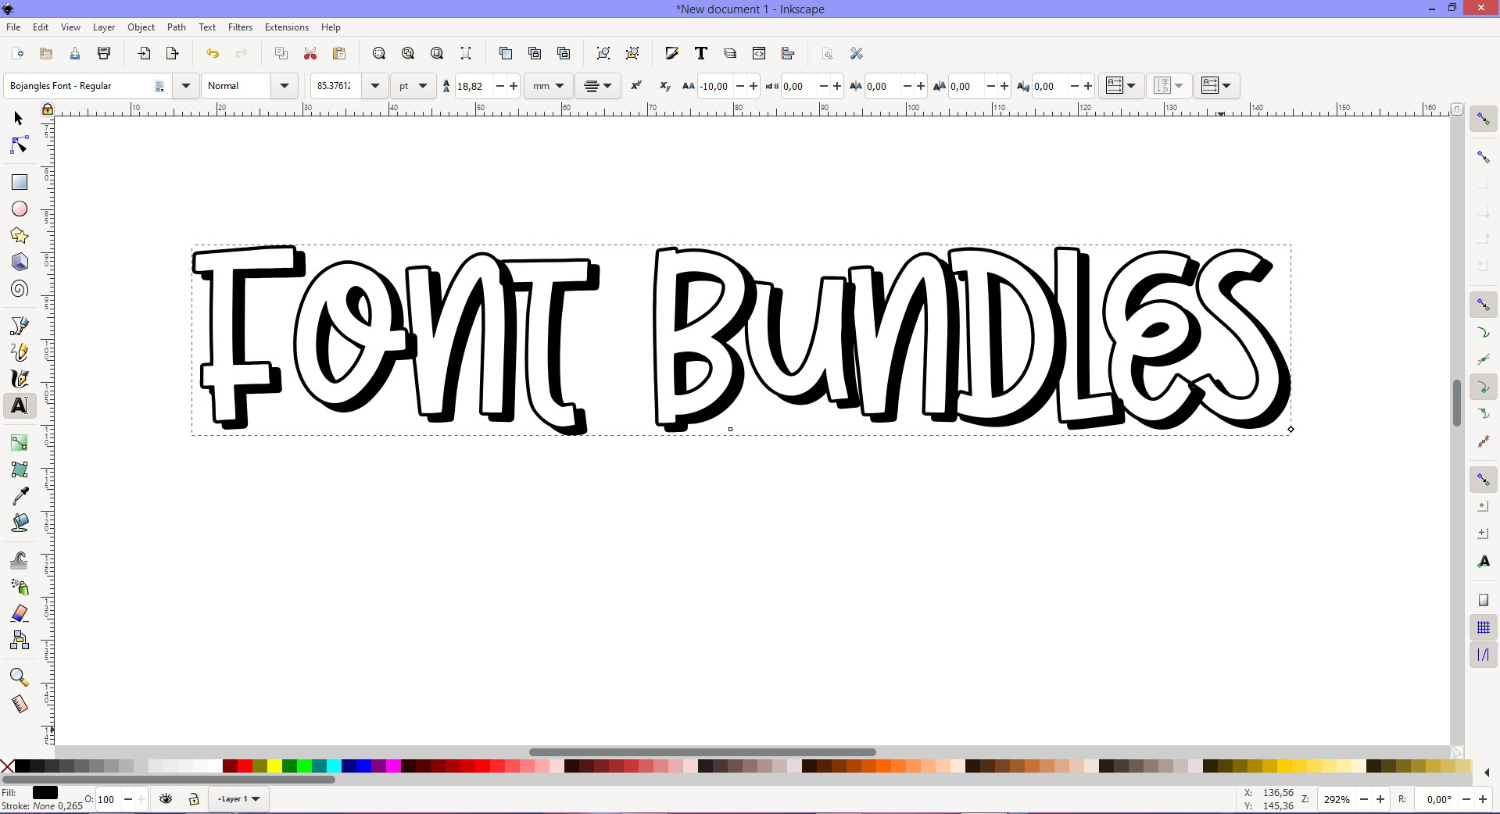Select the Star polygon tool
The image size is (1500, 814).
[x=19, y=236]
